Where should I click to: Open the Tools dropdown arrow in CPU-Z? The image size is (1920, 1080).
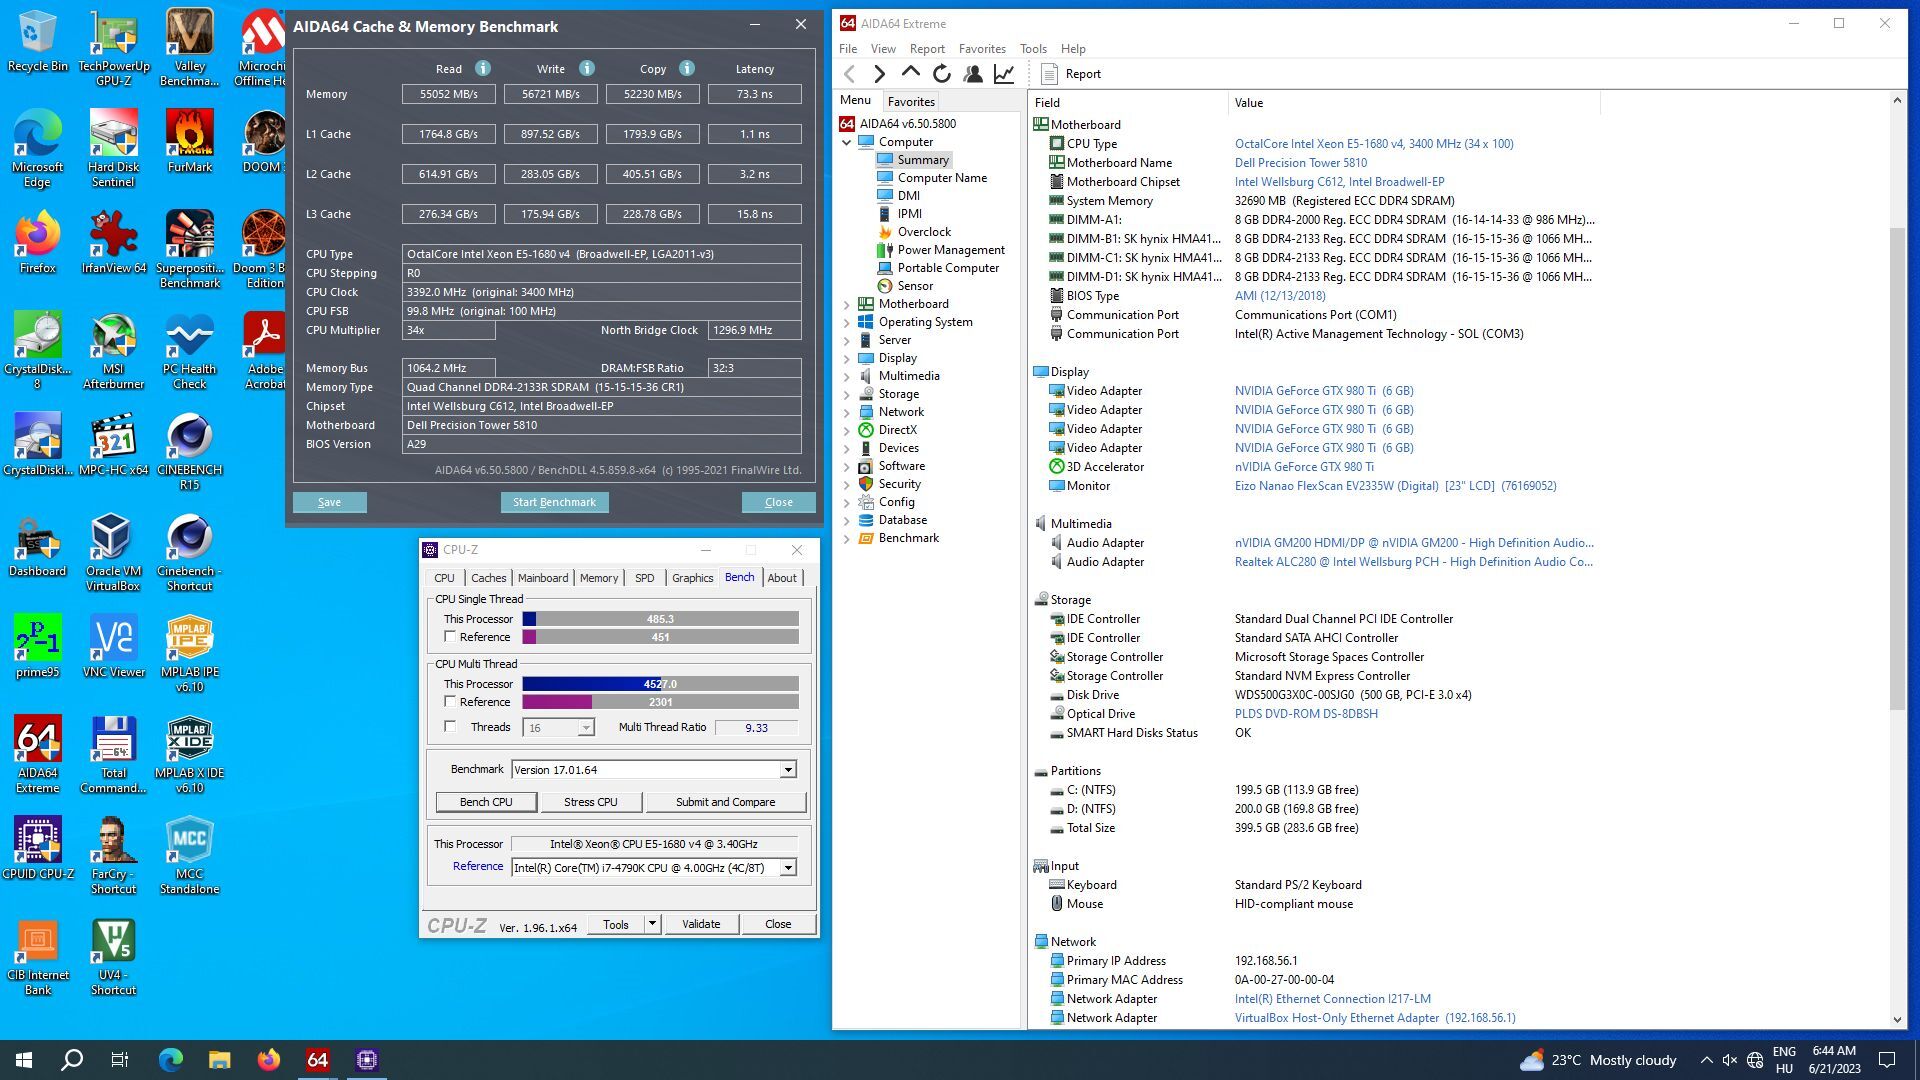[x=652, y=924]
